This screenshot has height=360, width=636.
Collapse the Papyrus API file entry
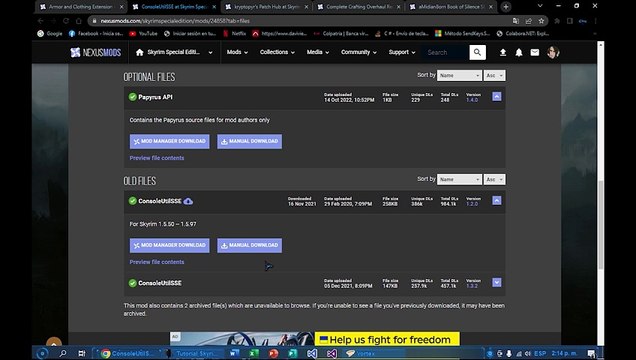tap(496, 96)
